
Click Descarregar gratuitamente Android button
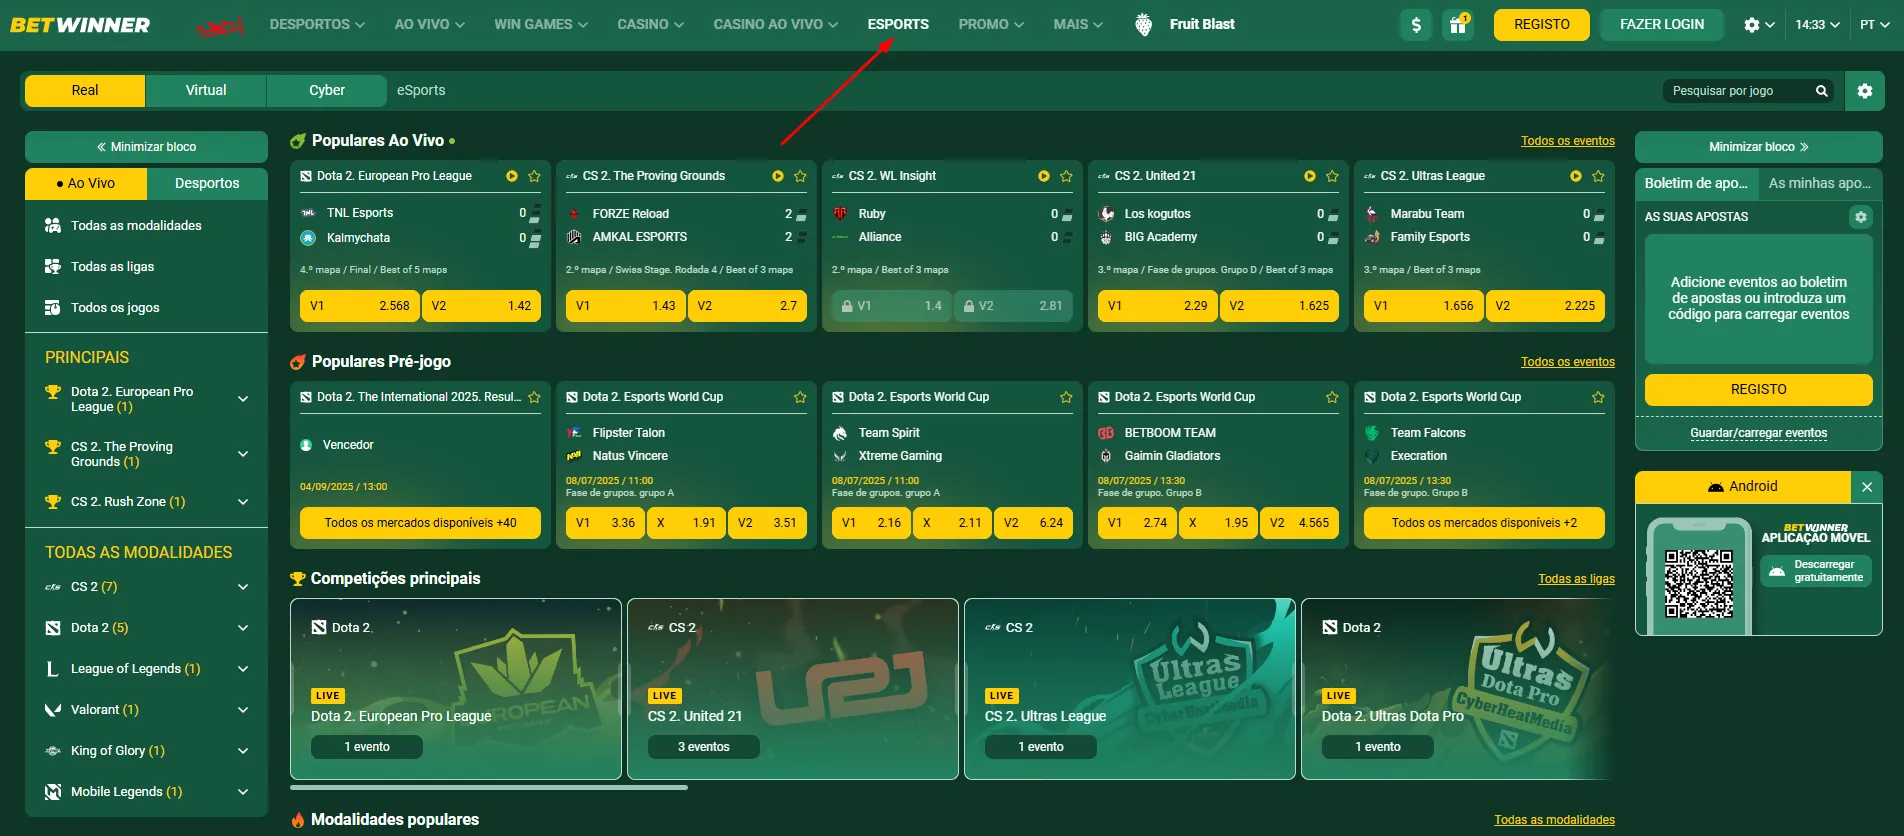(1816, 571)
